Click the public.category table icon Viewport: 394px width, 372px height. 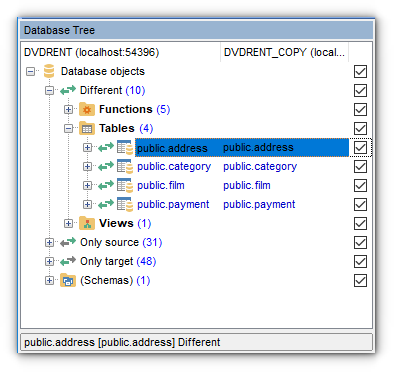(125, 166)
